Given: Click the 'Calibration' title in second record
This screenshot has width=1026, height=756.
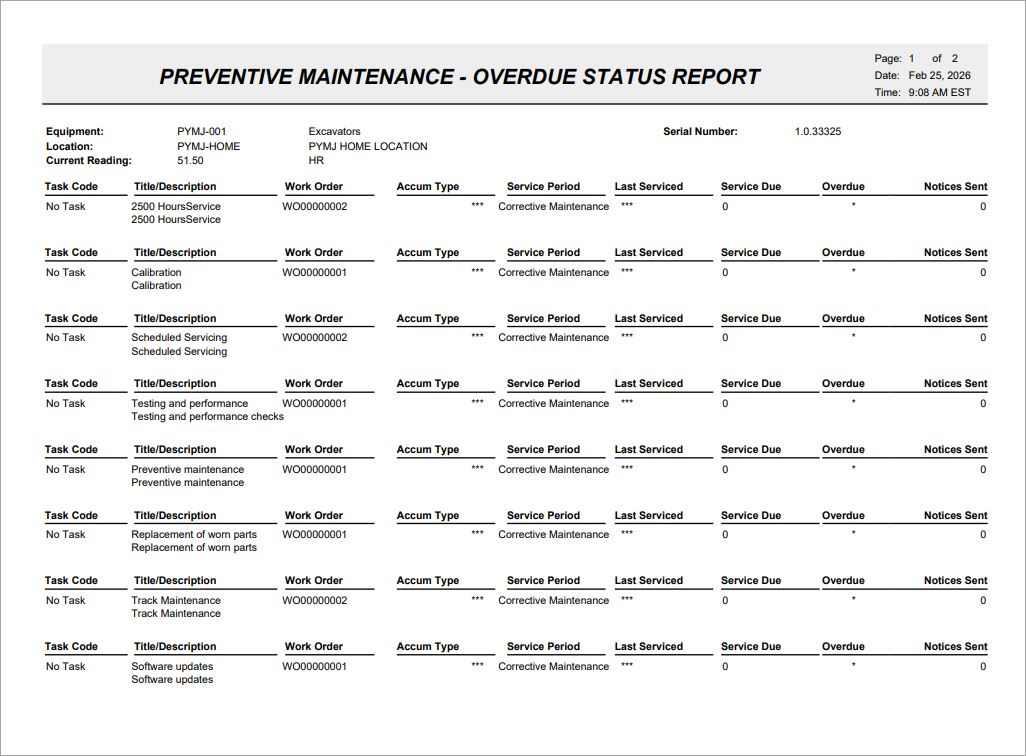Looking at the screenshot, I should coord(156,272).
